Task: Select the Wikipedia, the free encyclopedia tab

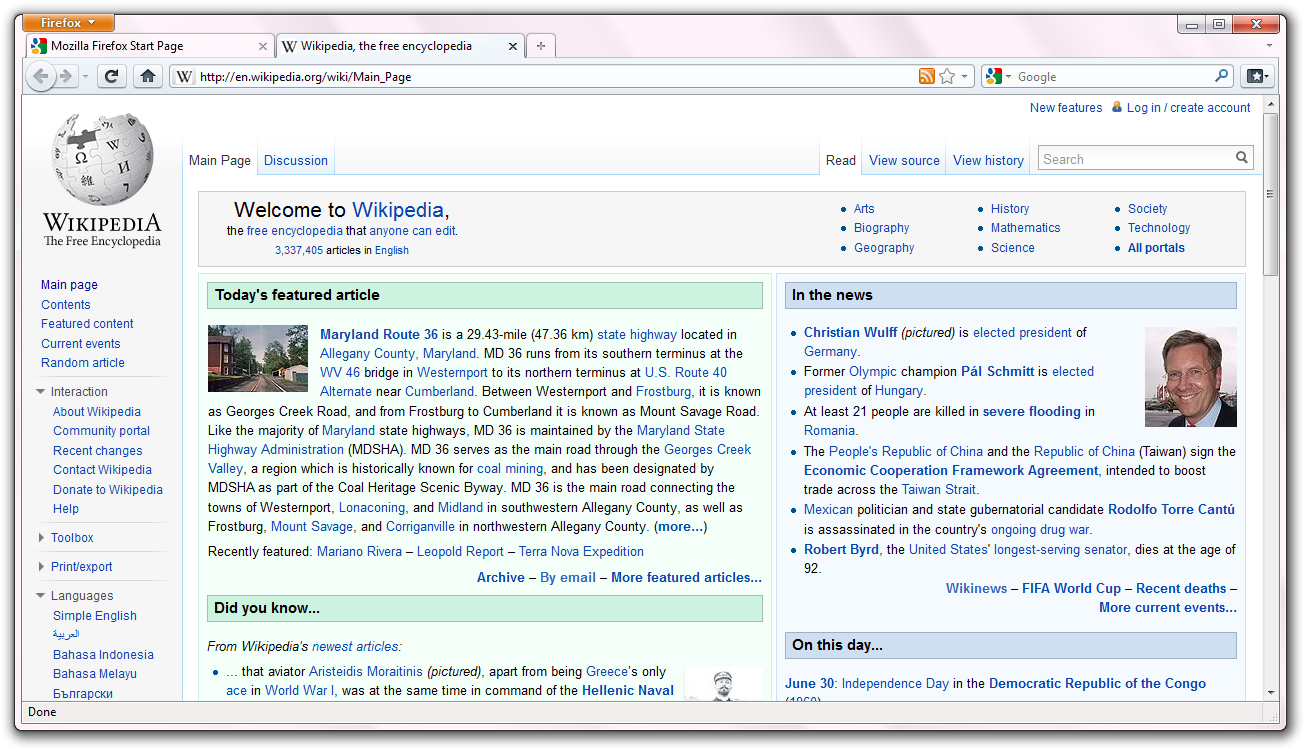Action: point(400,46)
